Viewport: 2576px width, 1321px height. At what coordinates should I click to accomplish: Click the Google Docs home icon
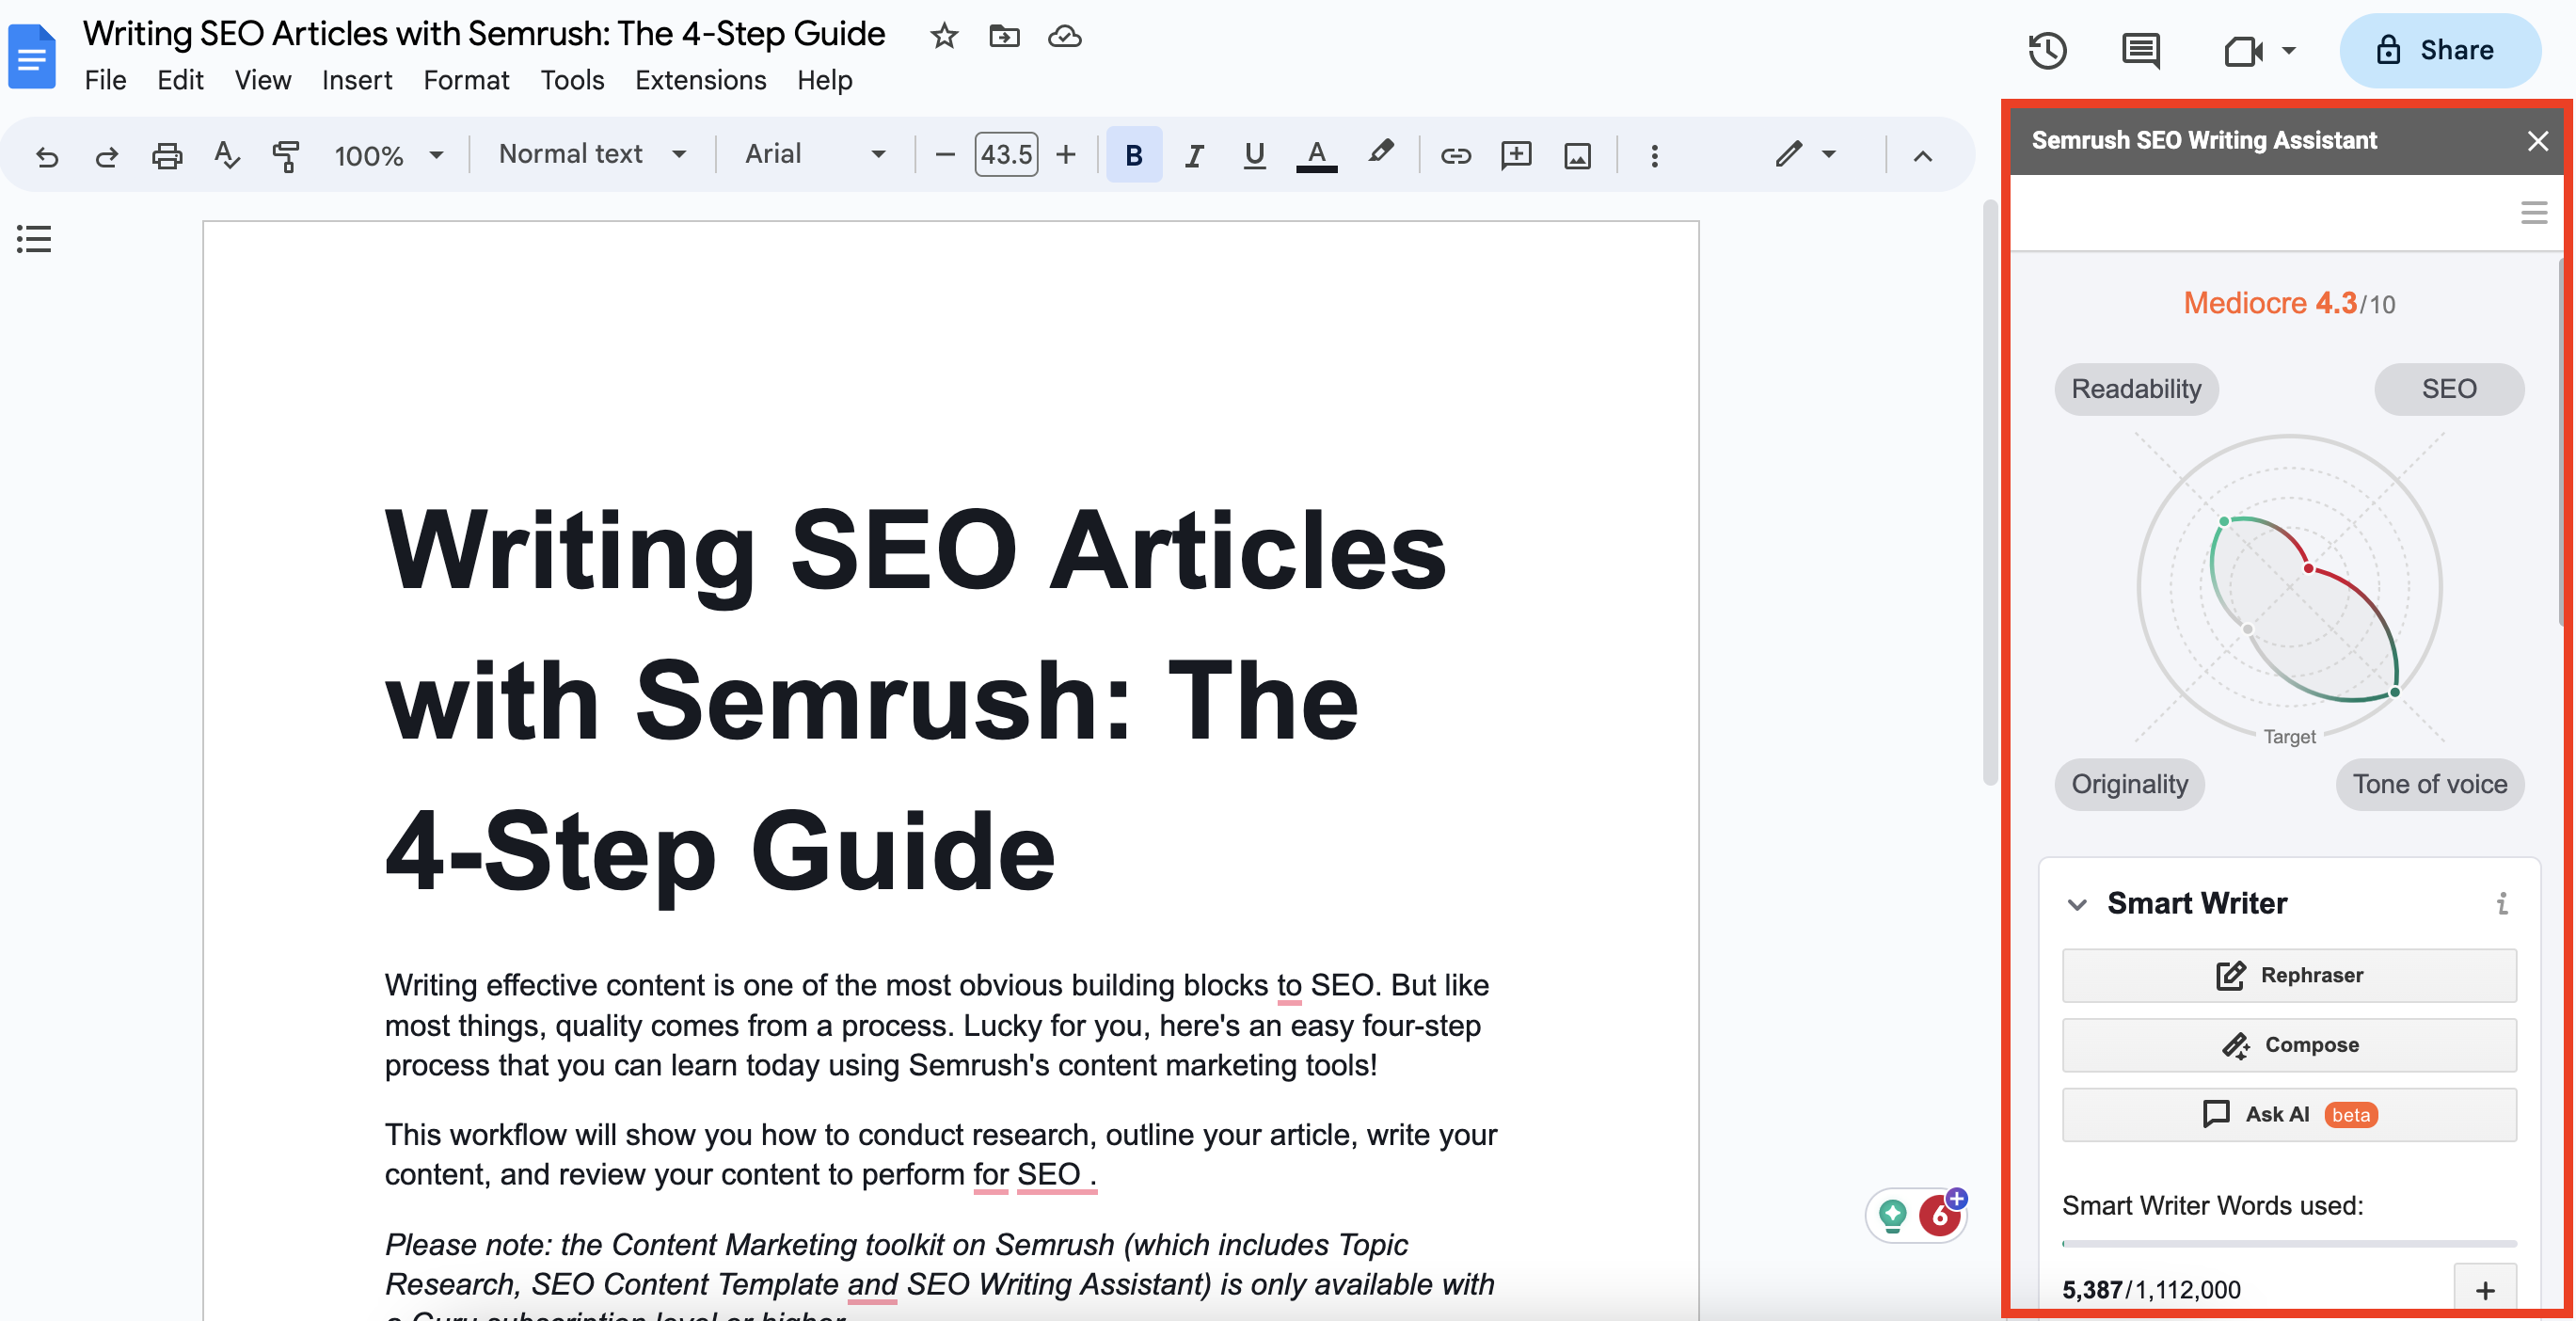coord(32,56)
